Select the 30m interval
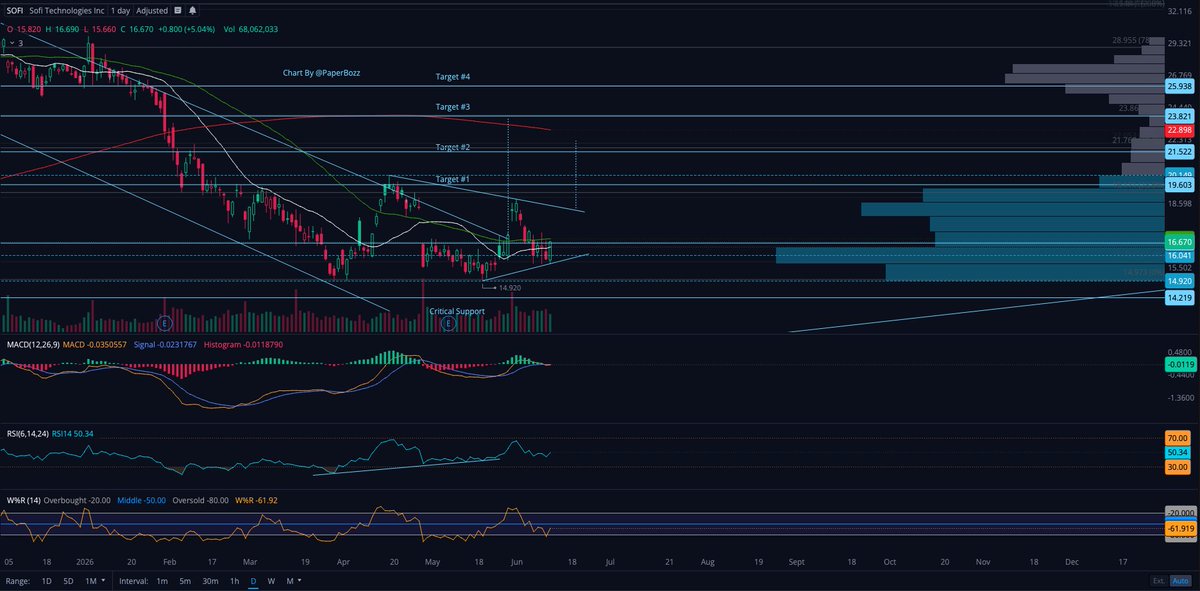The width and height of the screenshot is (1200, 591). 211,580
